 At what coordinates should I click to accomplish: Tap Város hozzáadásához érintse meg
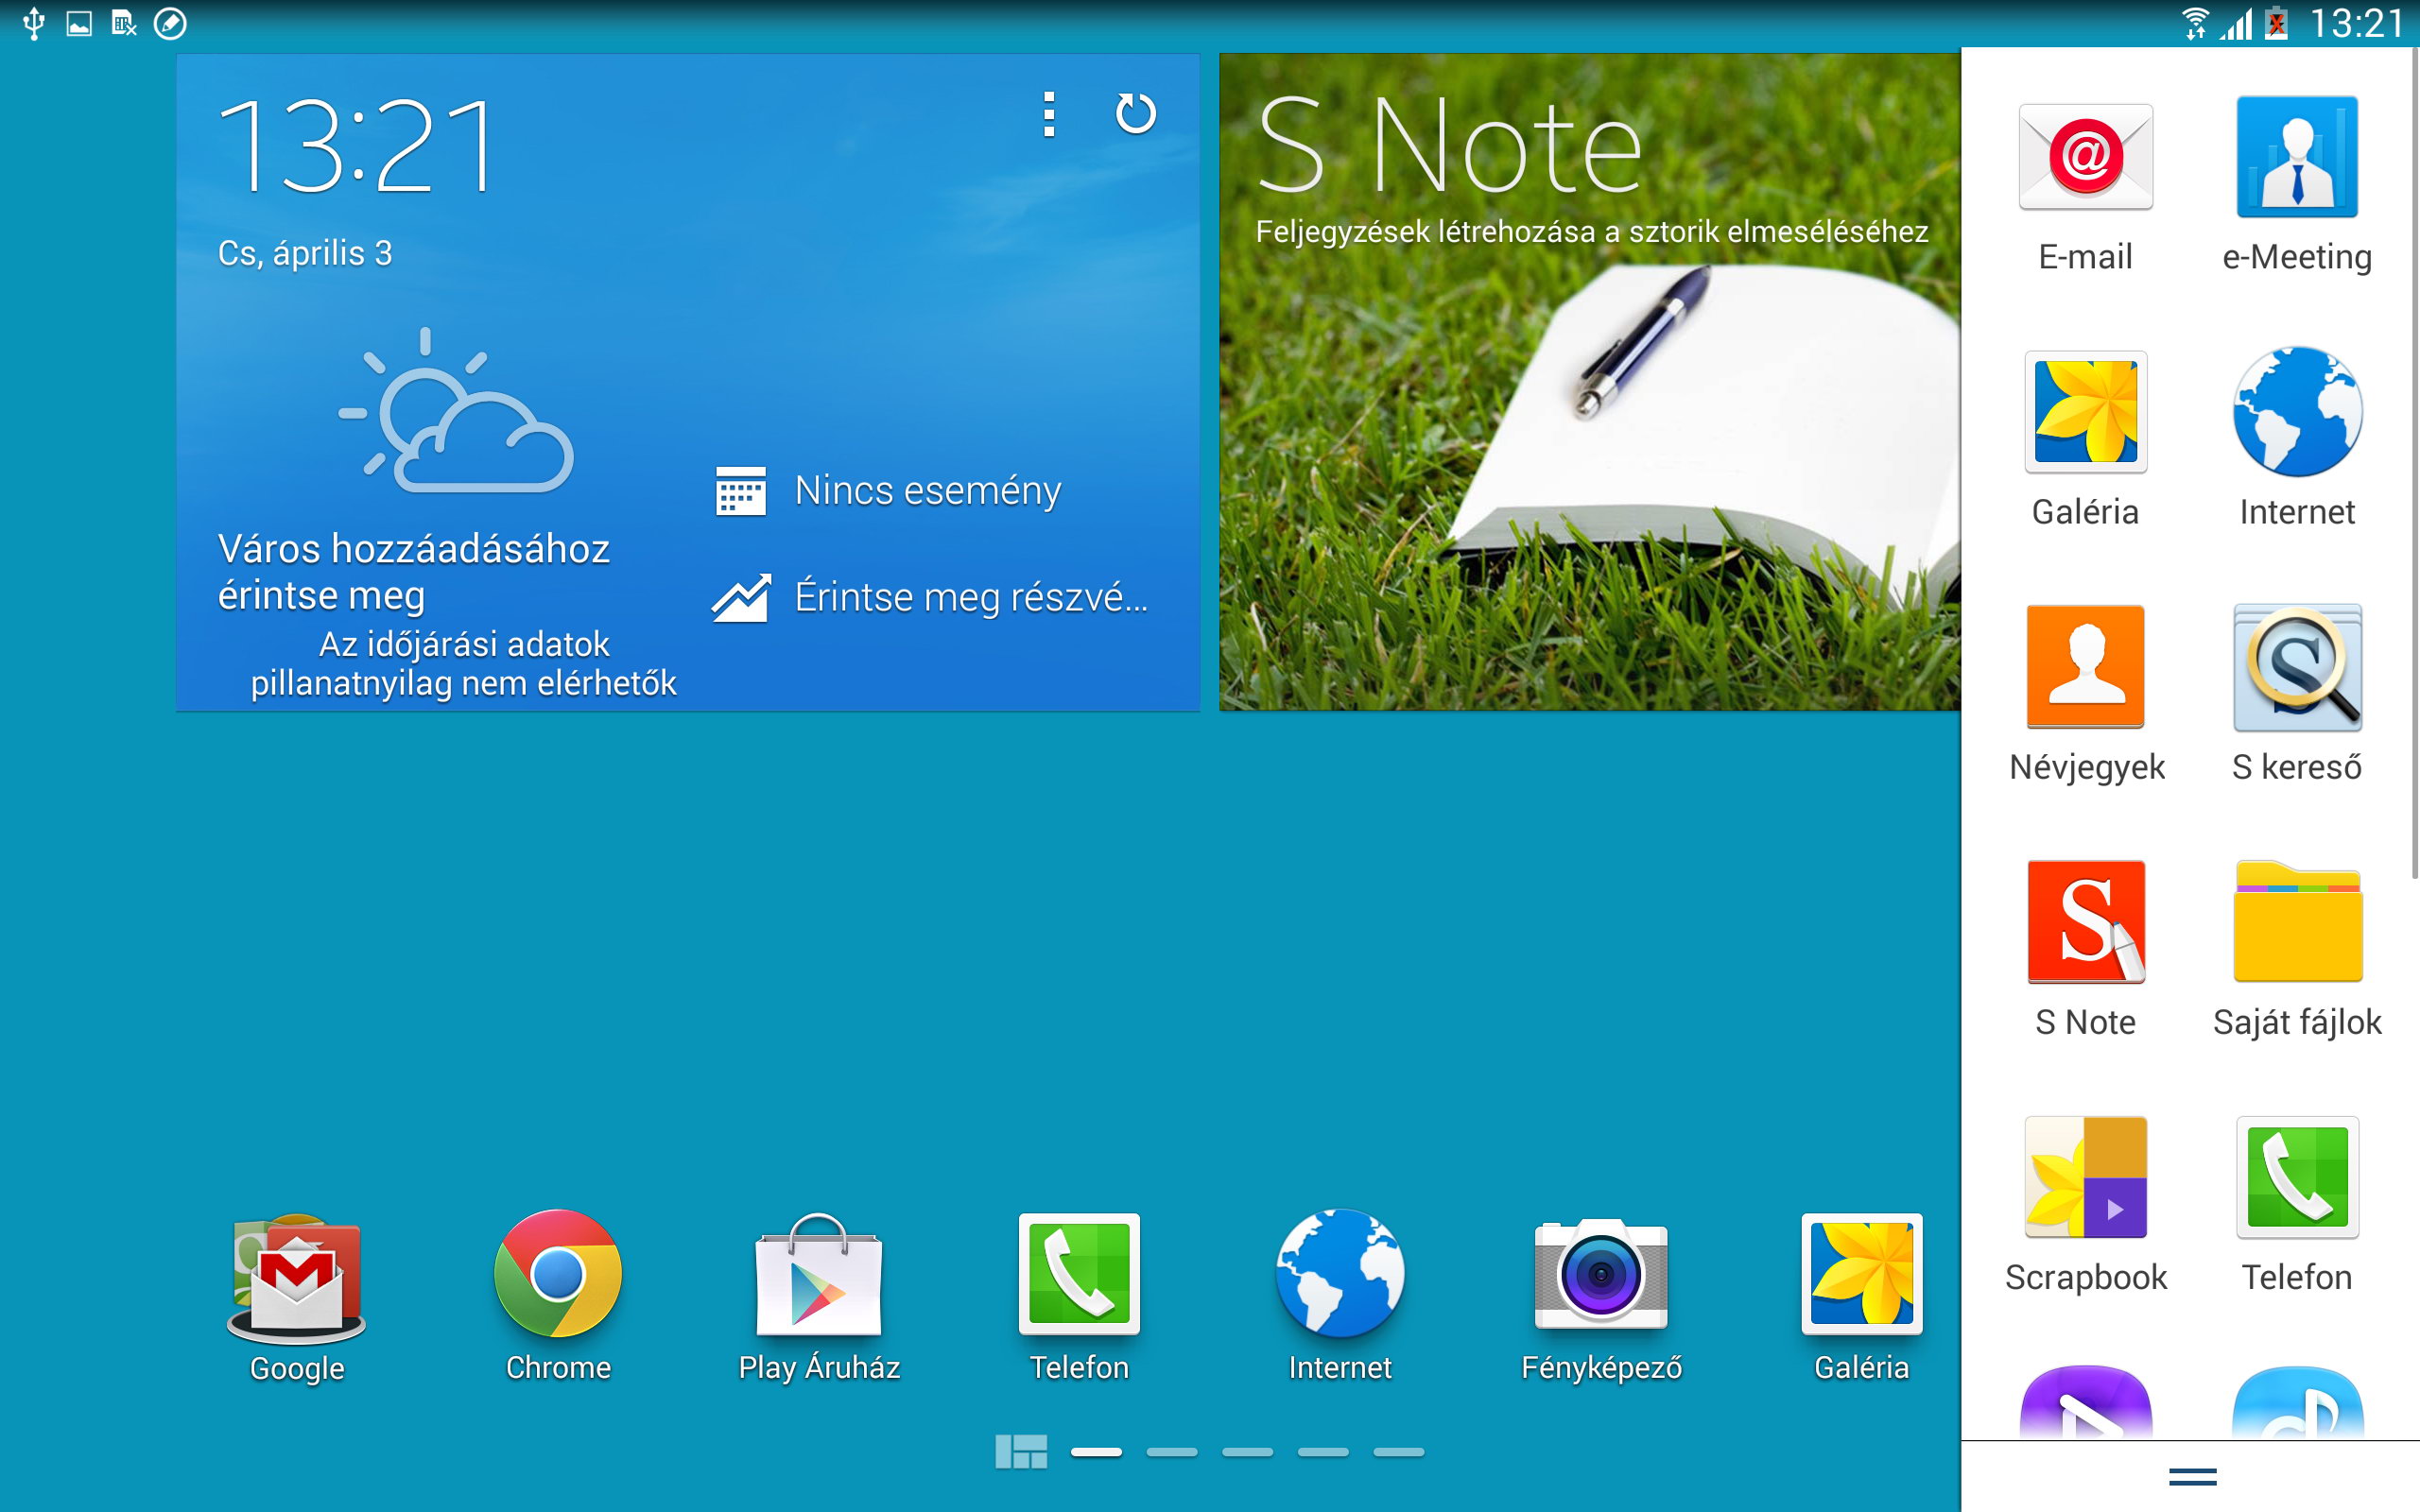pyautogui.click(x=414, y=572)
